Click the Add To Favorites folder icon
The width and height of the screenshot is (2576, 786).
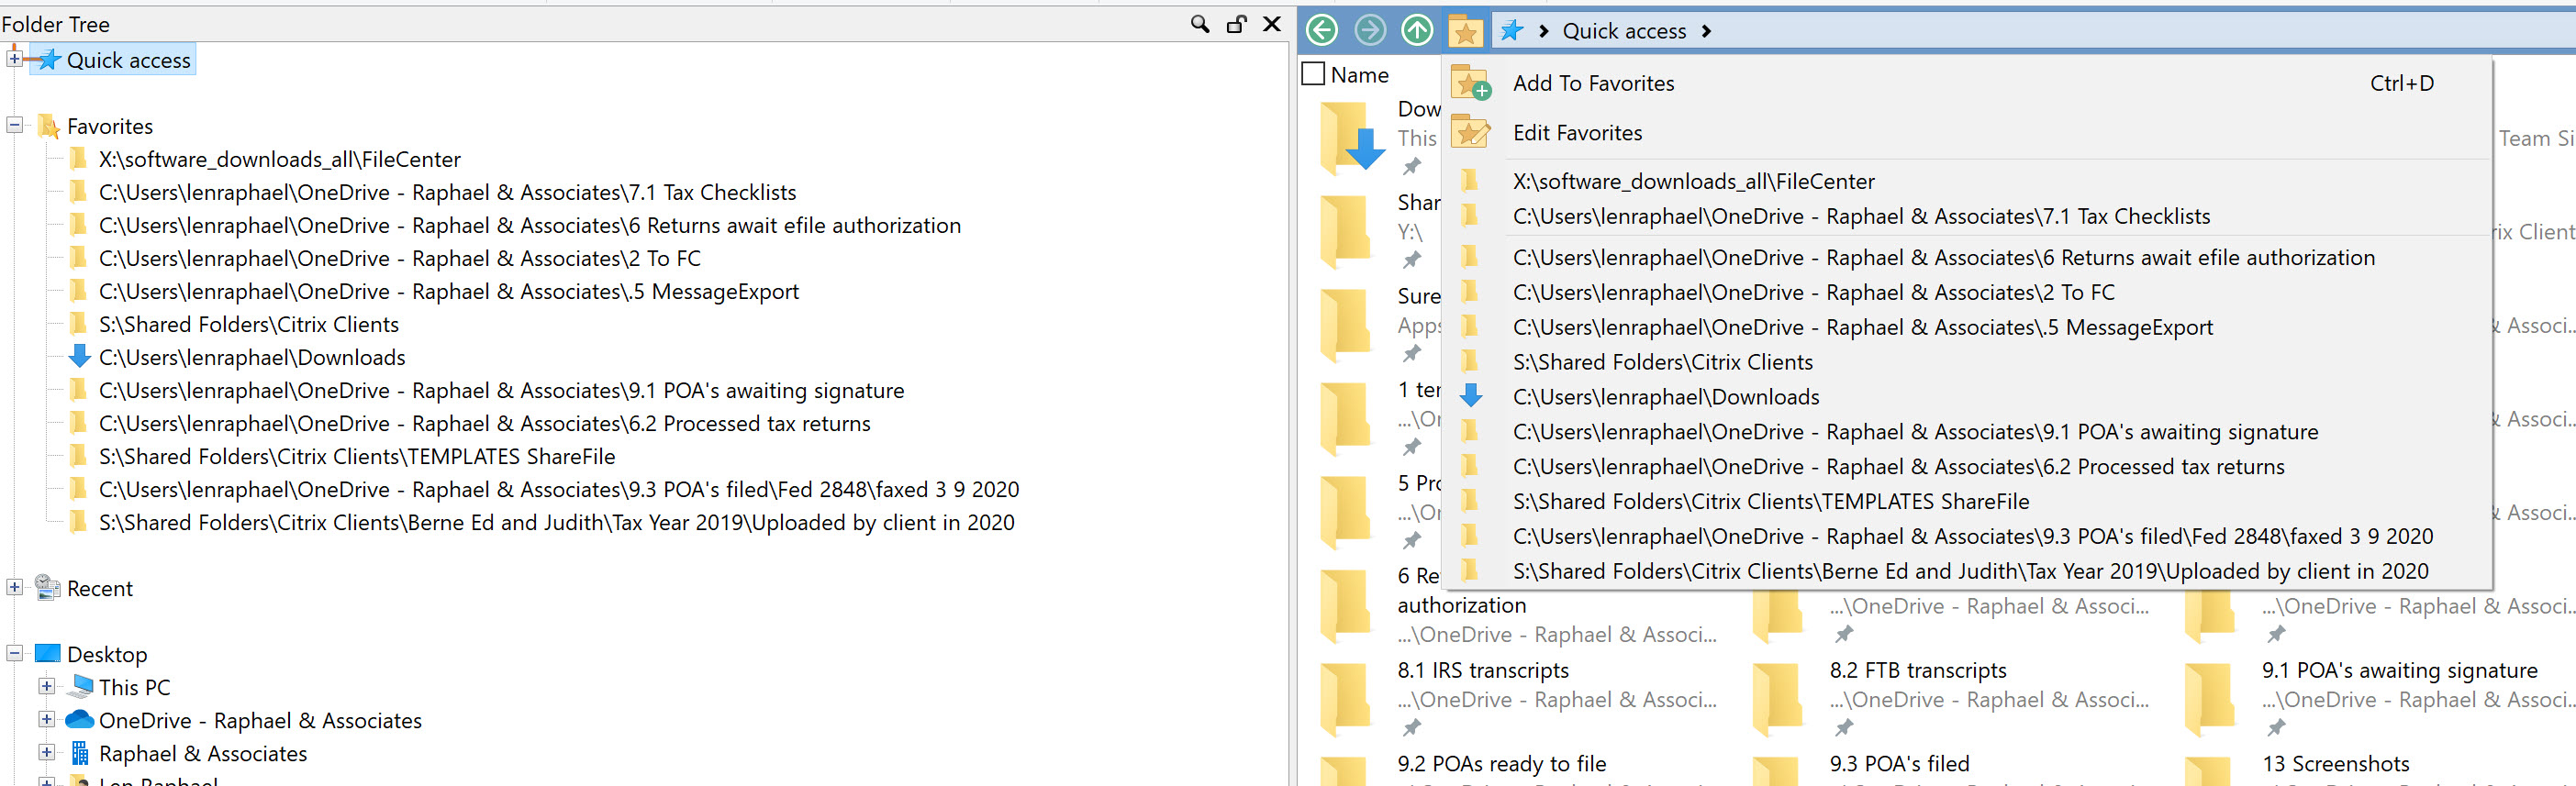[x=1471, y=83]
